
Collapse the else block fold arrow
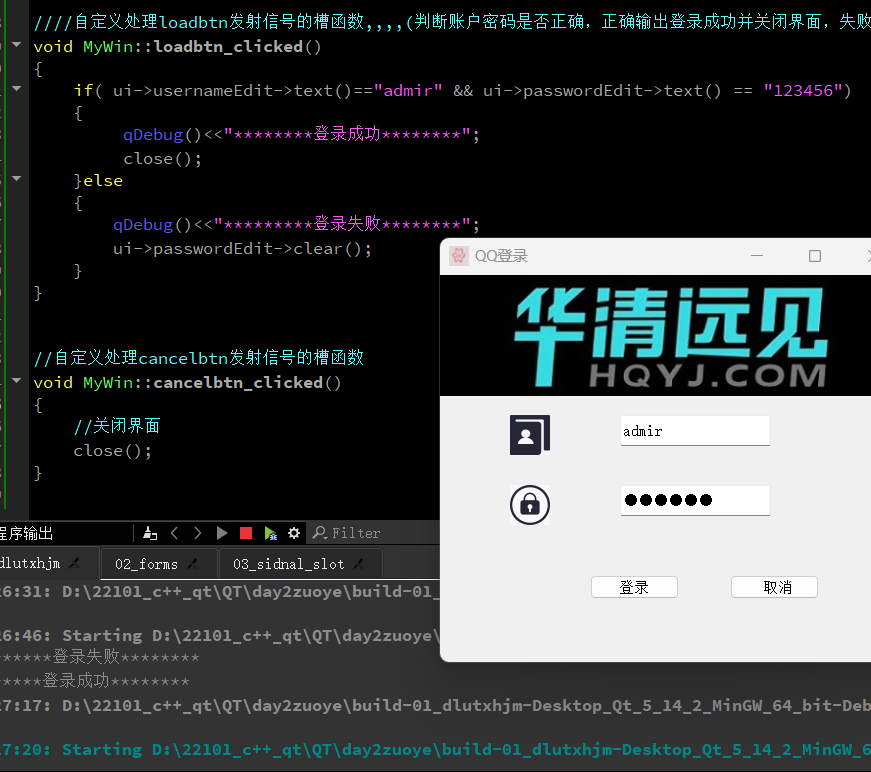[x=17, y=178]
